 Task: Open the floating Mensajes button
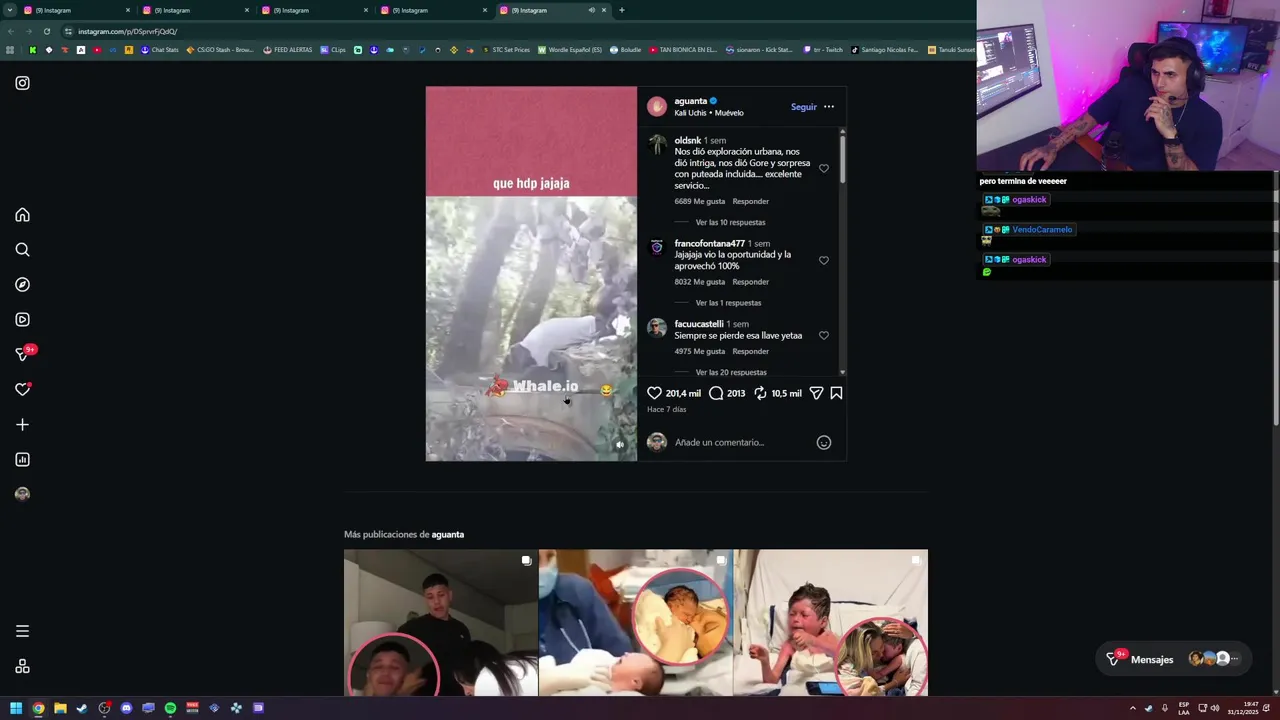1173,659
